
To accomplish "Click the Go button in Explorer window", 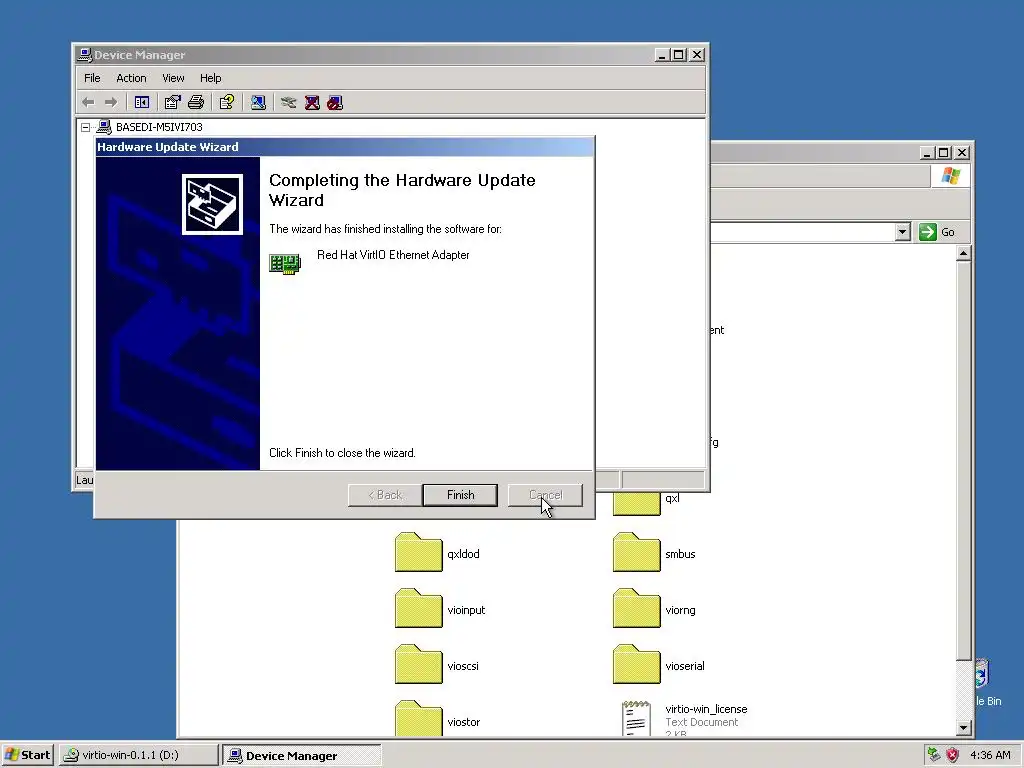I will pos(938,232).
